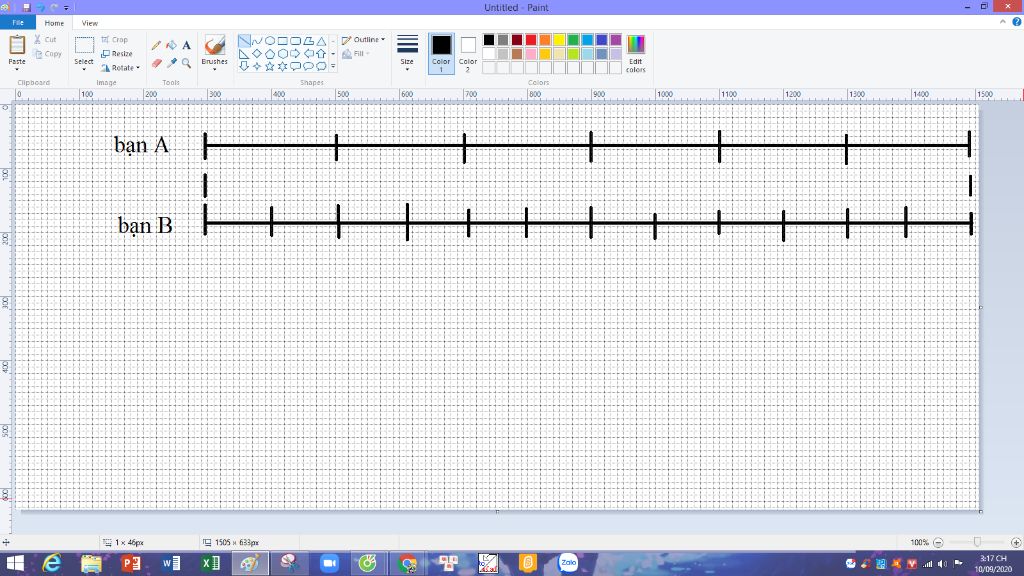Choose the Right triangle shape

click(244, 54)
